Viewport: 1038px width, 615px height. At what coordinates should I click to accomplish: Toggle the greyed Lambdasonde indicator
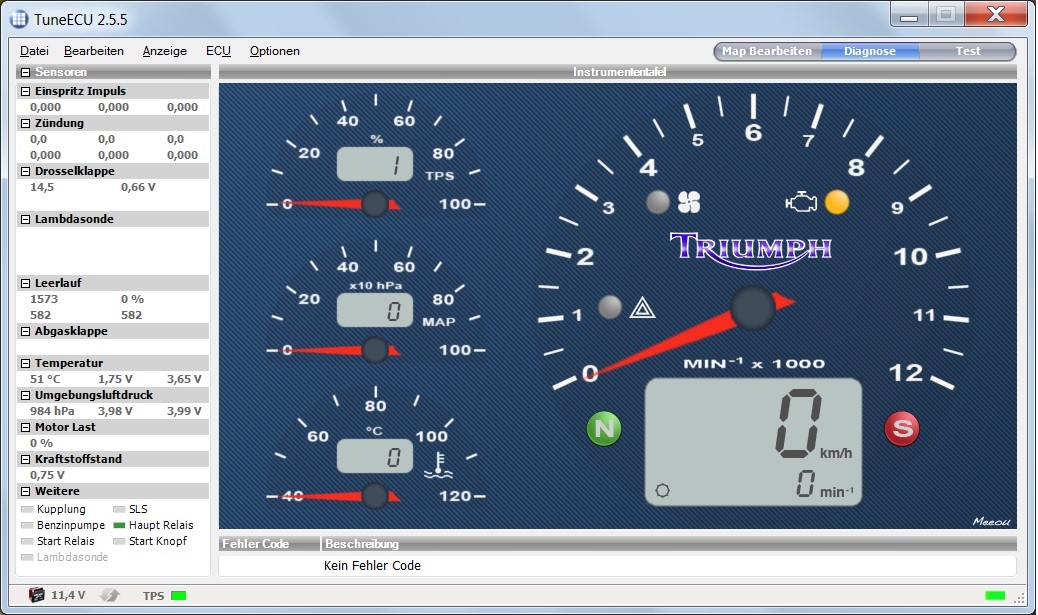[x=27, y=557]
